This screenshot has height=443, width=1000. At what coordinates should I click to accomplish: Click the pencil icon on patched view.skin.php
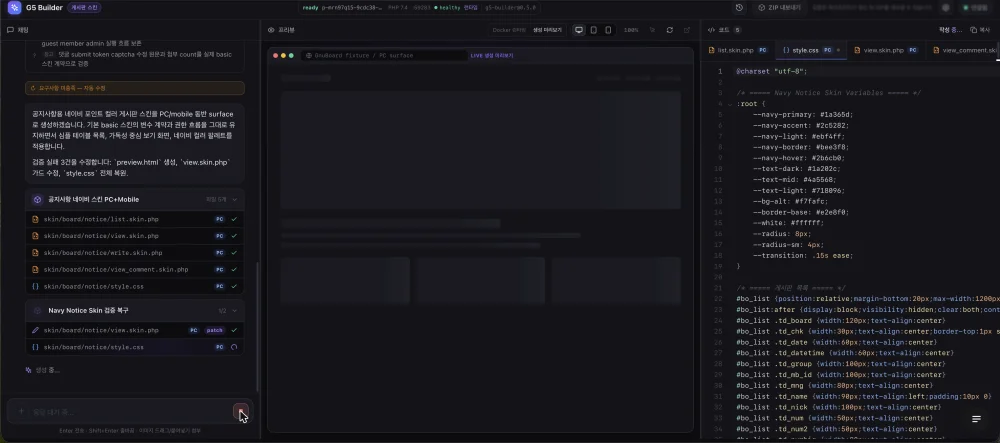click(x=36, y=330)
